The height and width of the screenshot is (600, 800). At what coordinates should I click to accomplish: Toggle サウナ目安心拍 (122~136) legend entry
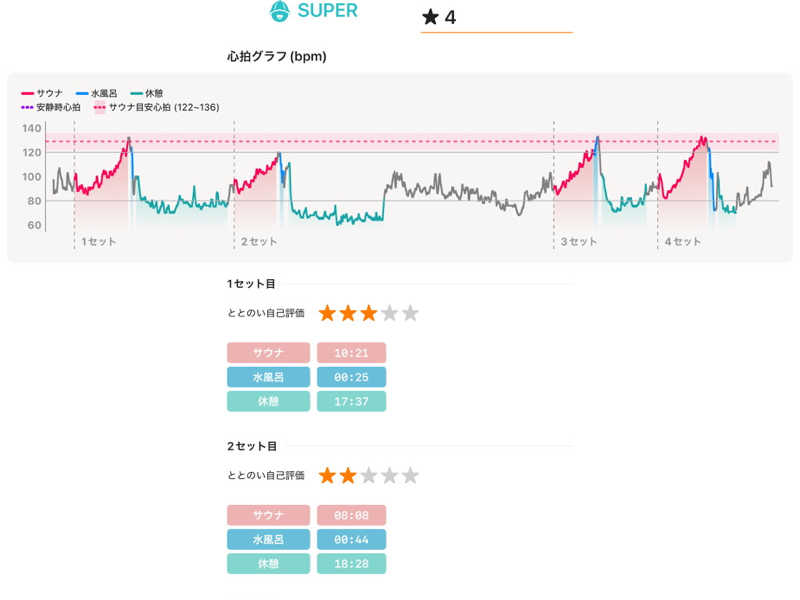[156, 107]
